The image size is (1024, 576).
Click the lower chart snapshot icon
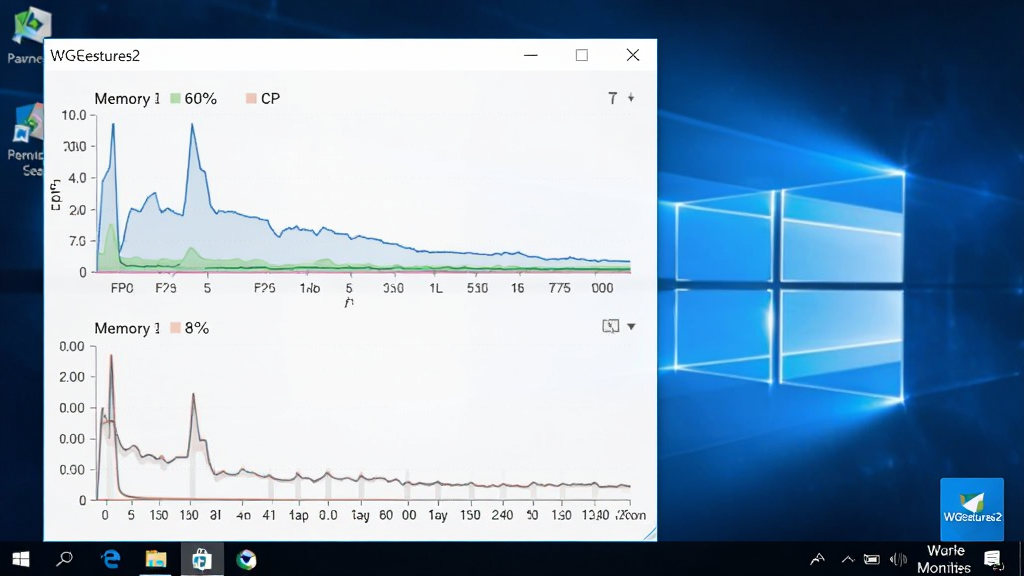click(x=610, y=327)
